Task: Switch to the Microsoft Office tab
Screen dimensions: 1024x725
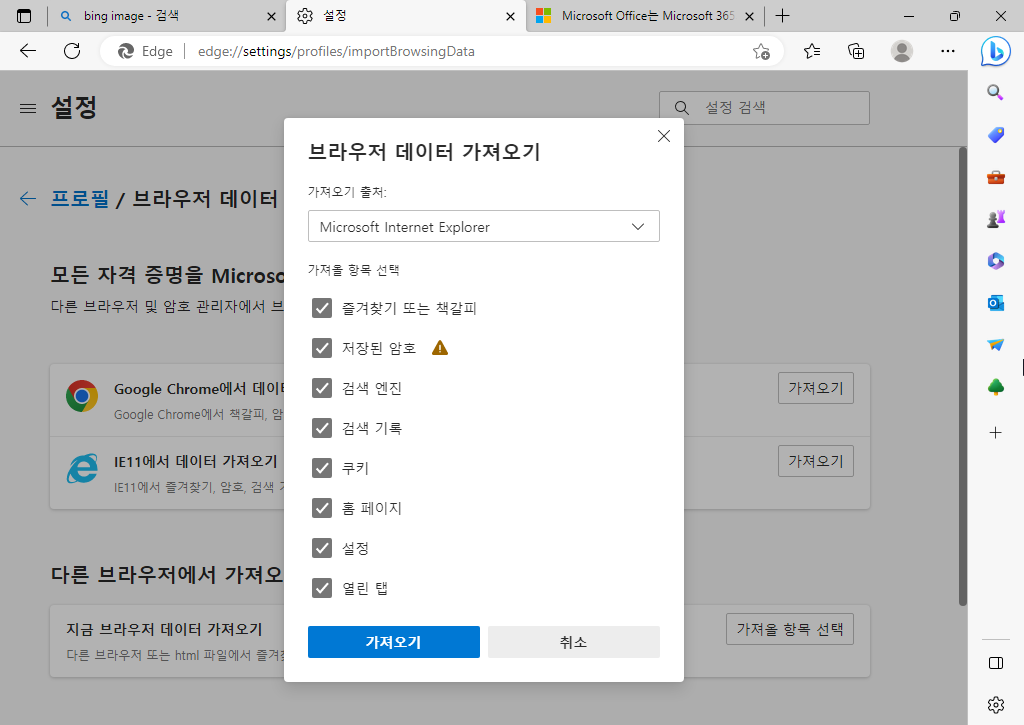Action: 645,16
